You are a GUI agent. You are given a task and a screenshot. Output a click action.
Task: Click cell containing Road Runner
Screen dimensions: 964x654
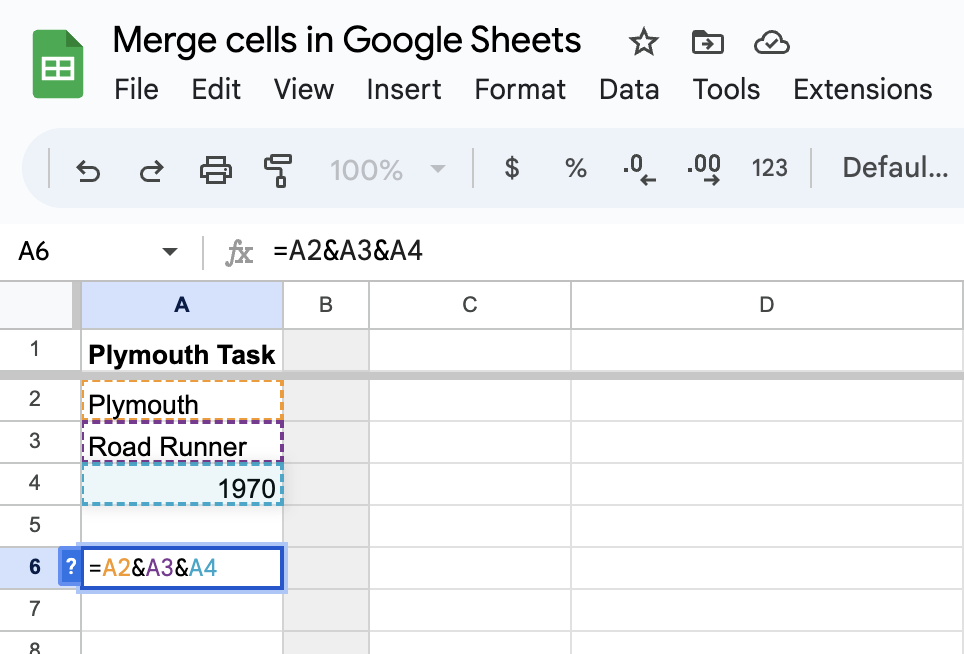pyautogui.click(x=182, y=442)
